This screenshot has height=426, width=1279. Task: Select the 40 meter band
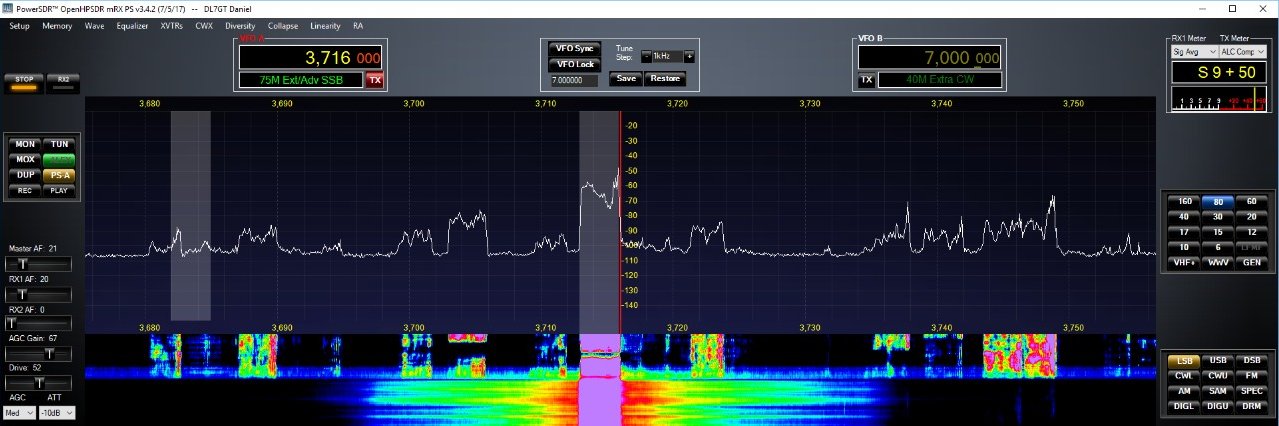(1185, 216)
